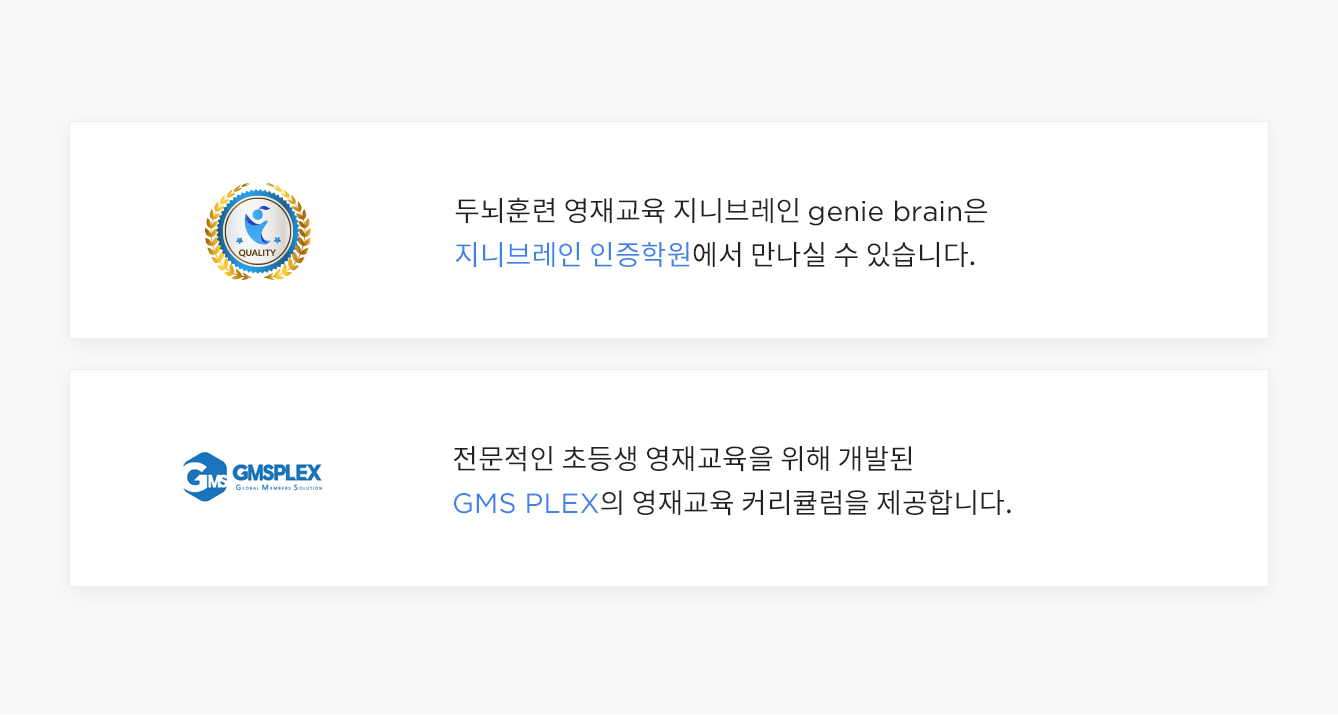
Task: Click the 'genie brain' text
Action: 884,211
